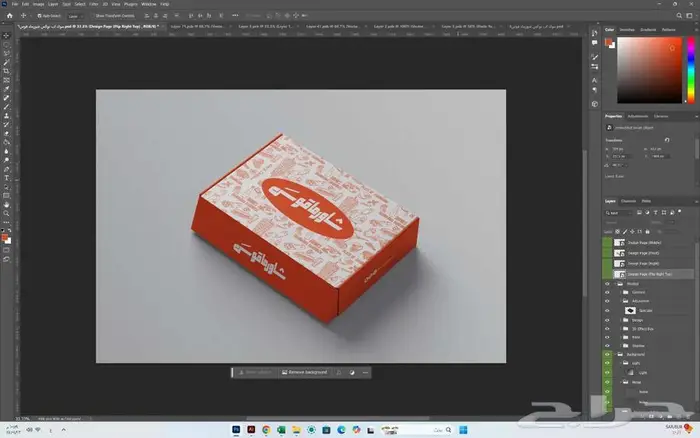
Task: Select the Lasso tool
Action: (x=6, y=54)
